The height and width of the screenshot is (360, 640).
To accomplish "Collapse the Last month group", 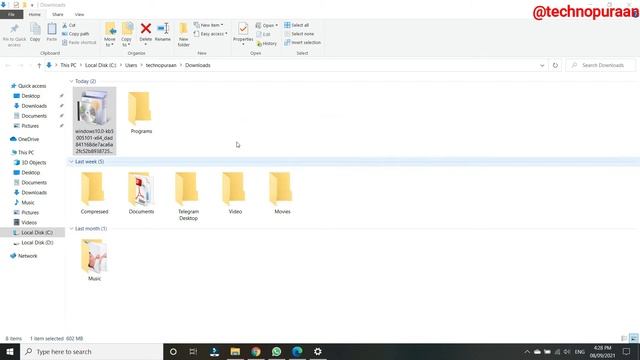I will (71, 229).
